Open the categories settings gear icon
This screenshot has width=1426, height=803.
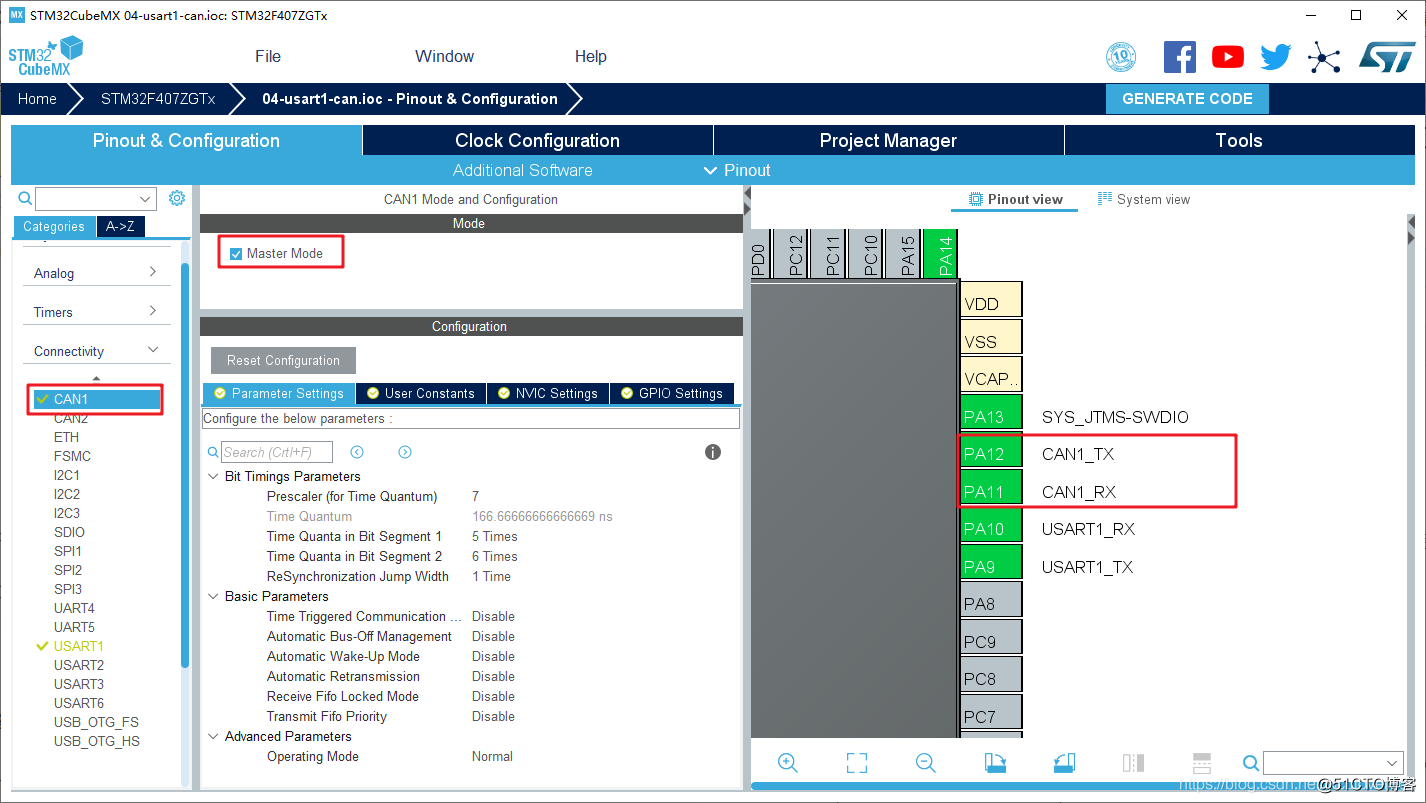click(177, 198)
